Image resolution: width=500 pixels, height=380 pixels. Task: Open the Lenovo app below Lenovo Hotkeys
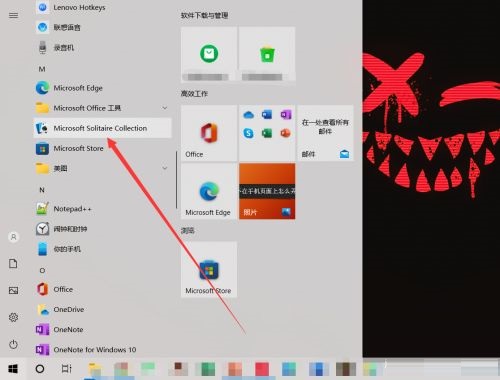(102, 27)
